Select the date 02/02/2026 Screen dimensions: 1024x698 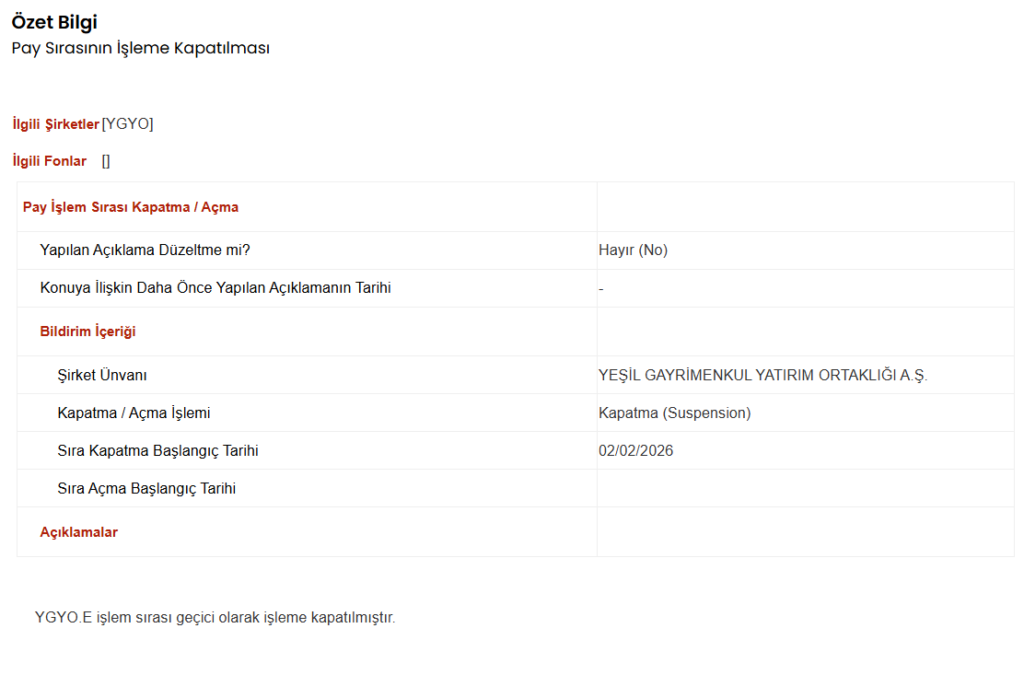click(x=636, y=451)
